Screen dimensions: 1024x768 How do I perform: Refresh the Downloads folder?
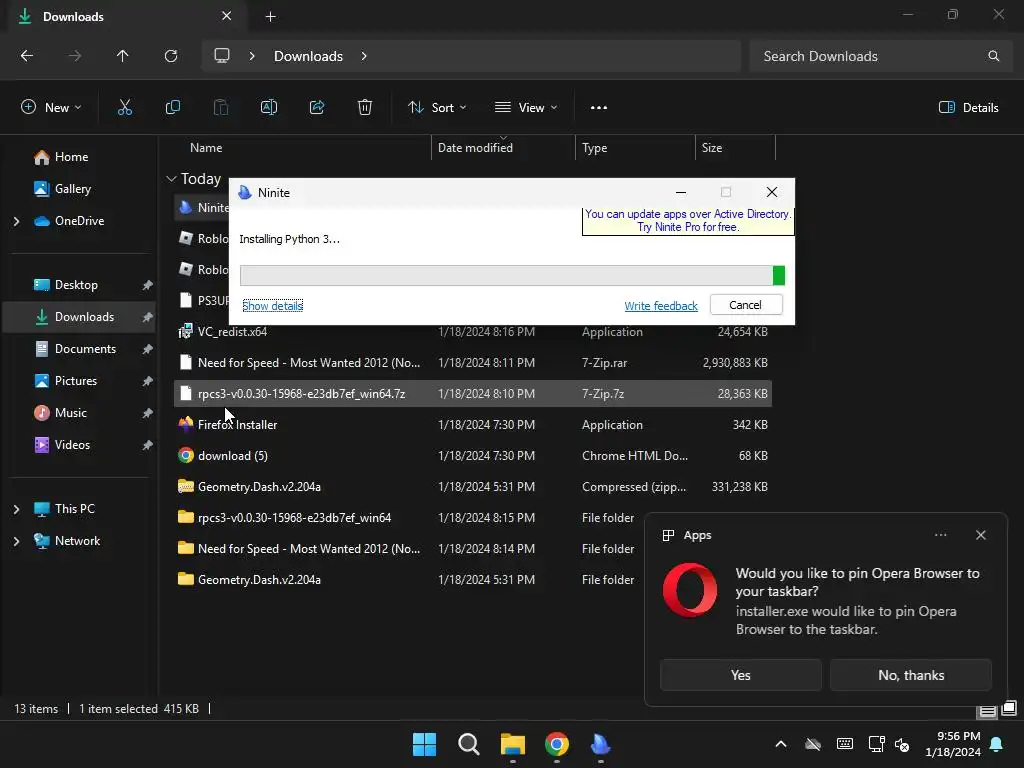(x=171, y=56)
